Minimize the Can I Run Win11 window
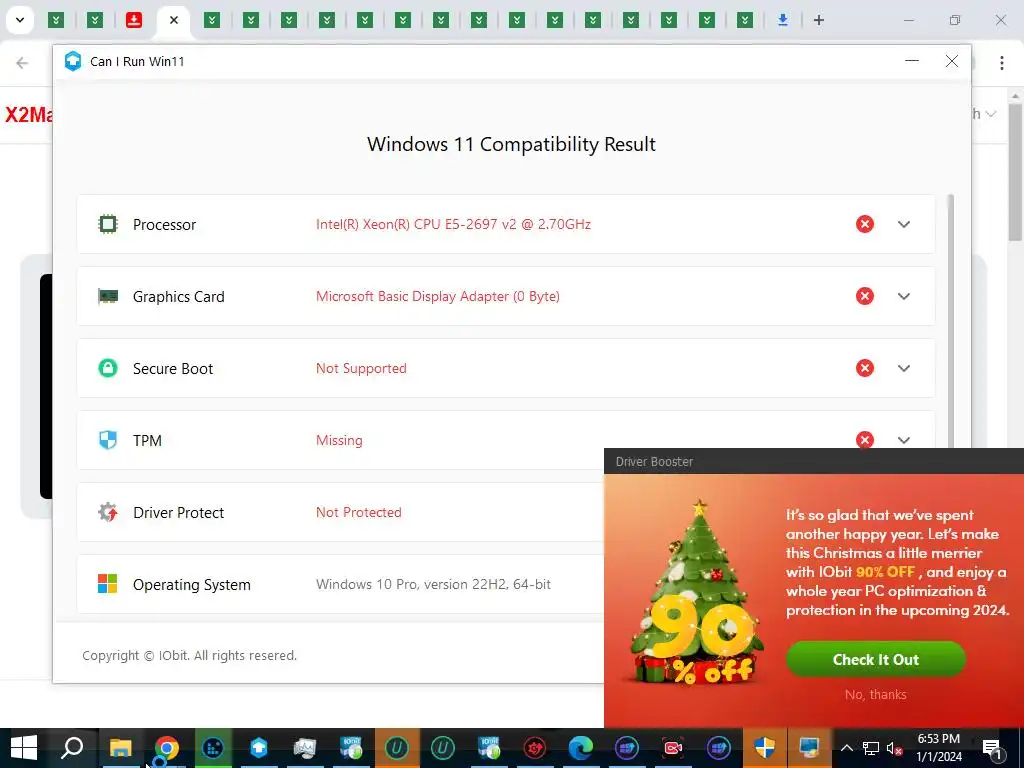The height and width of the screenshot is (768, 1024). coord(912,61)
